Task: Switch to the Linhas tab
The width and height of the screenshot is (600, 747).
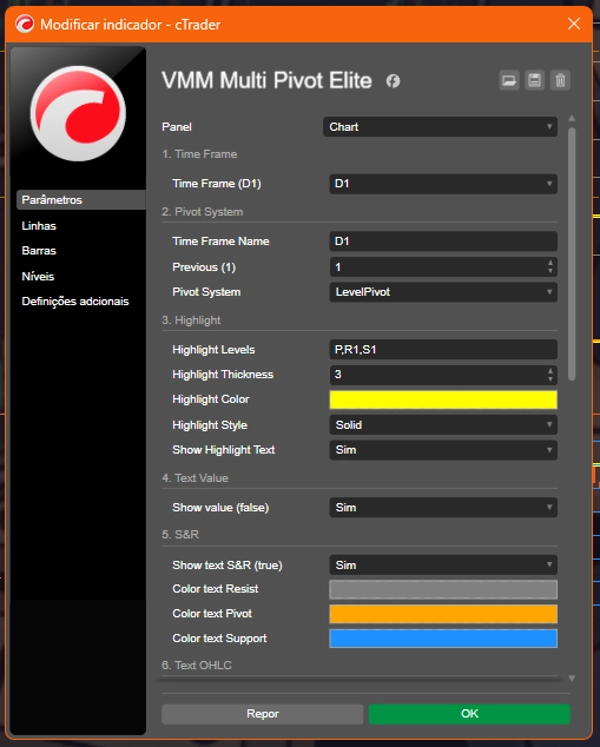Action: (x=39, y=226)
